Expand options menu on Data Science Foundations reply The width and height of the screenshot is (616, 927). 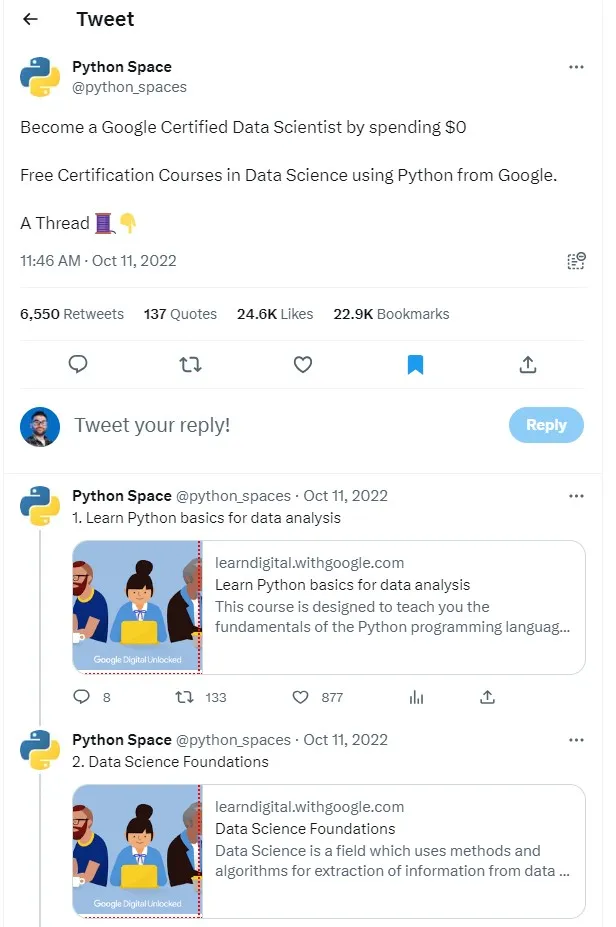click(x=576, y=739)
